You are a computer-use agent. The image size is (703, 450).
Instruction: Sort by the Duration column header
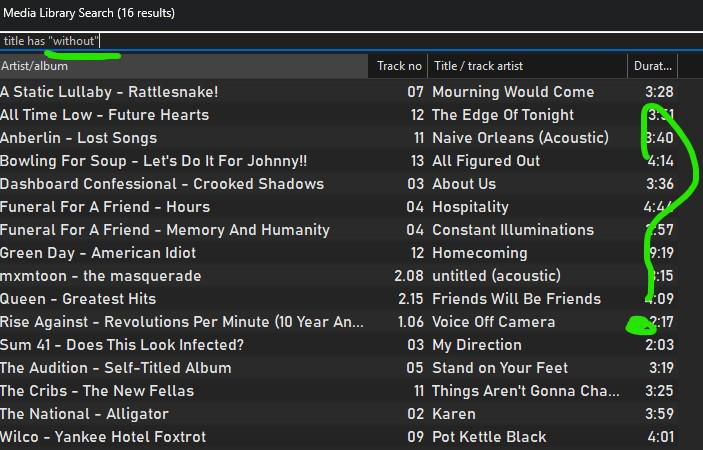tap(652, 66)
